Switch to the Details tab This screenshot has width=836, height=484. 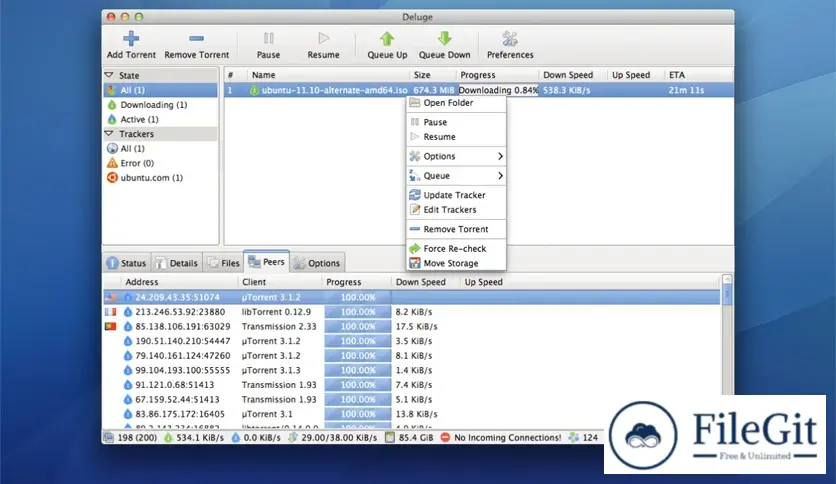click(177, 263)
